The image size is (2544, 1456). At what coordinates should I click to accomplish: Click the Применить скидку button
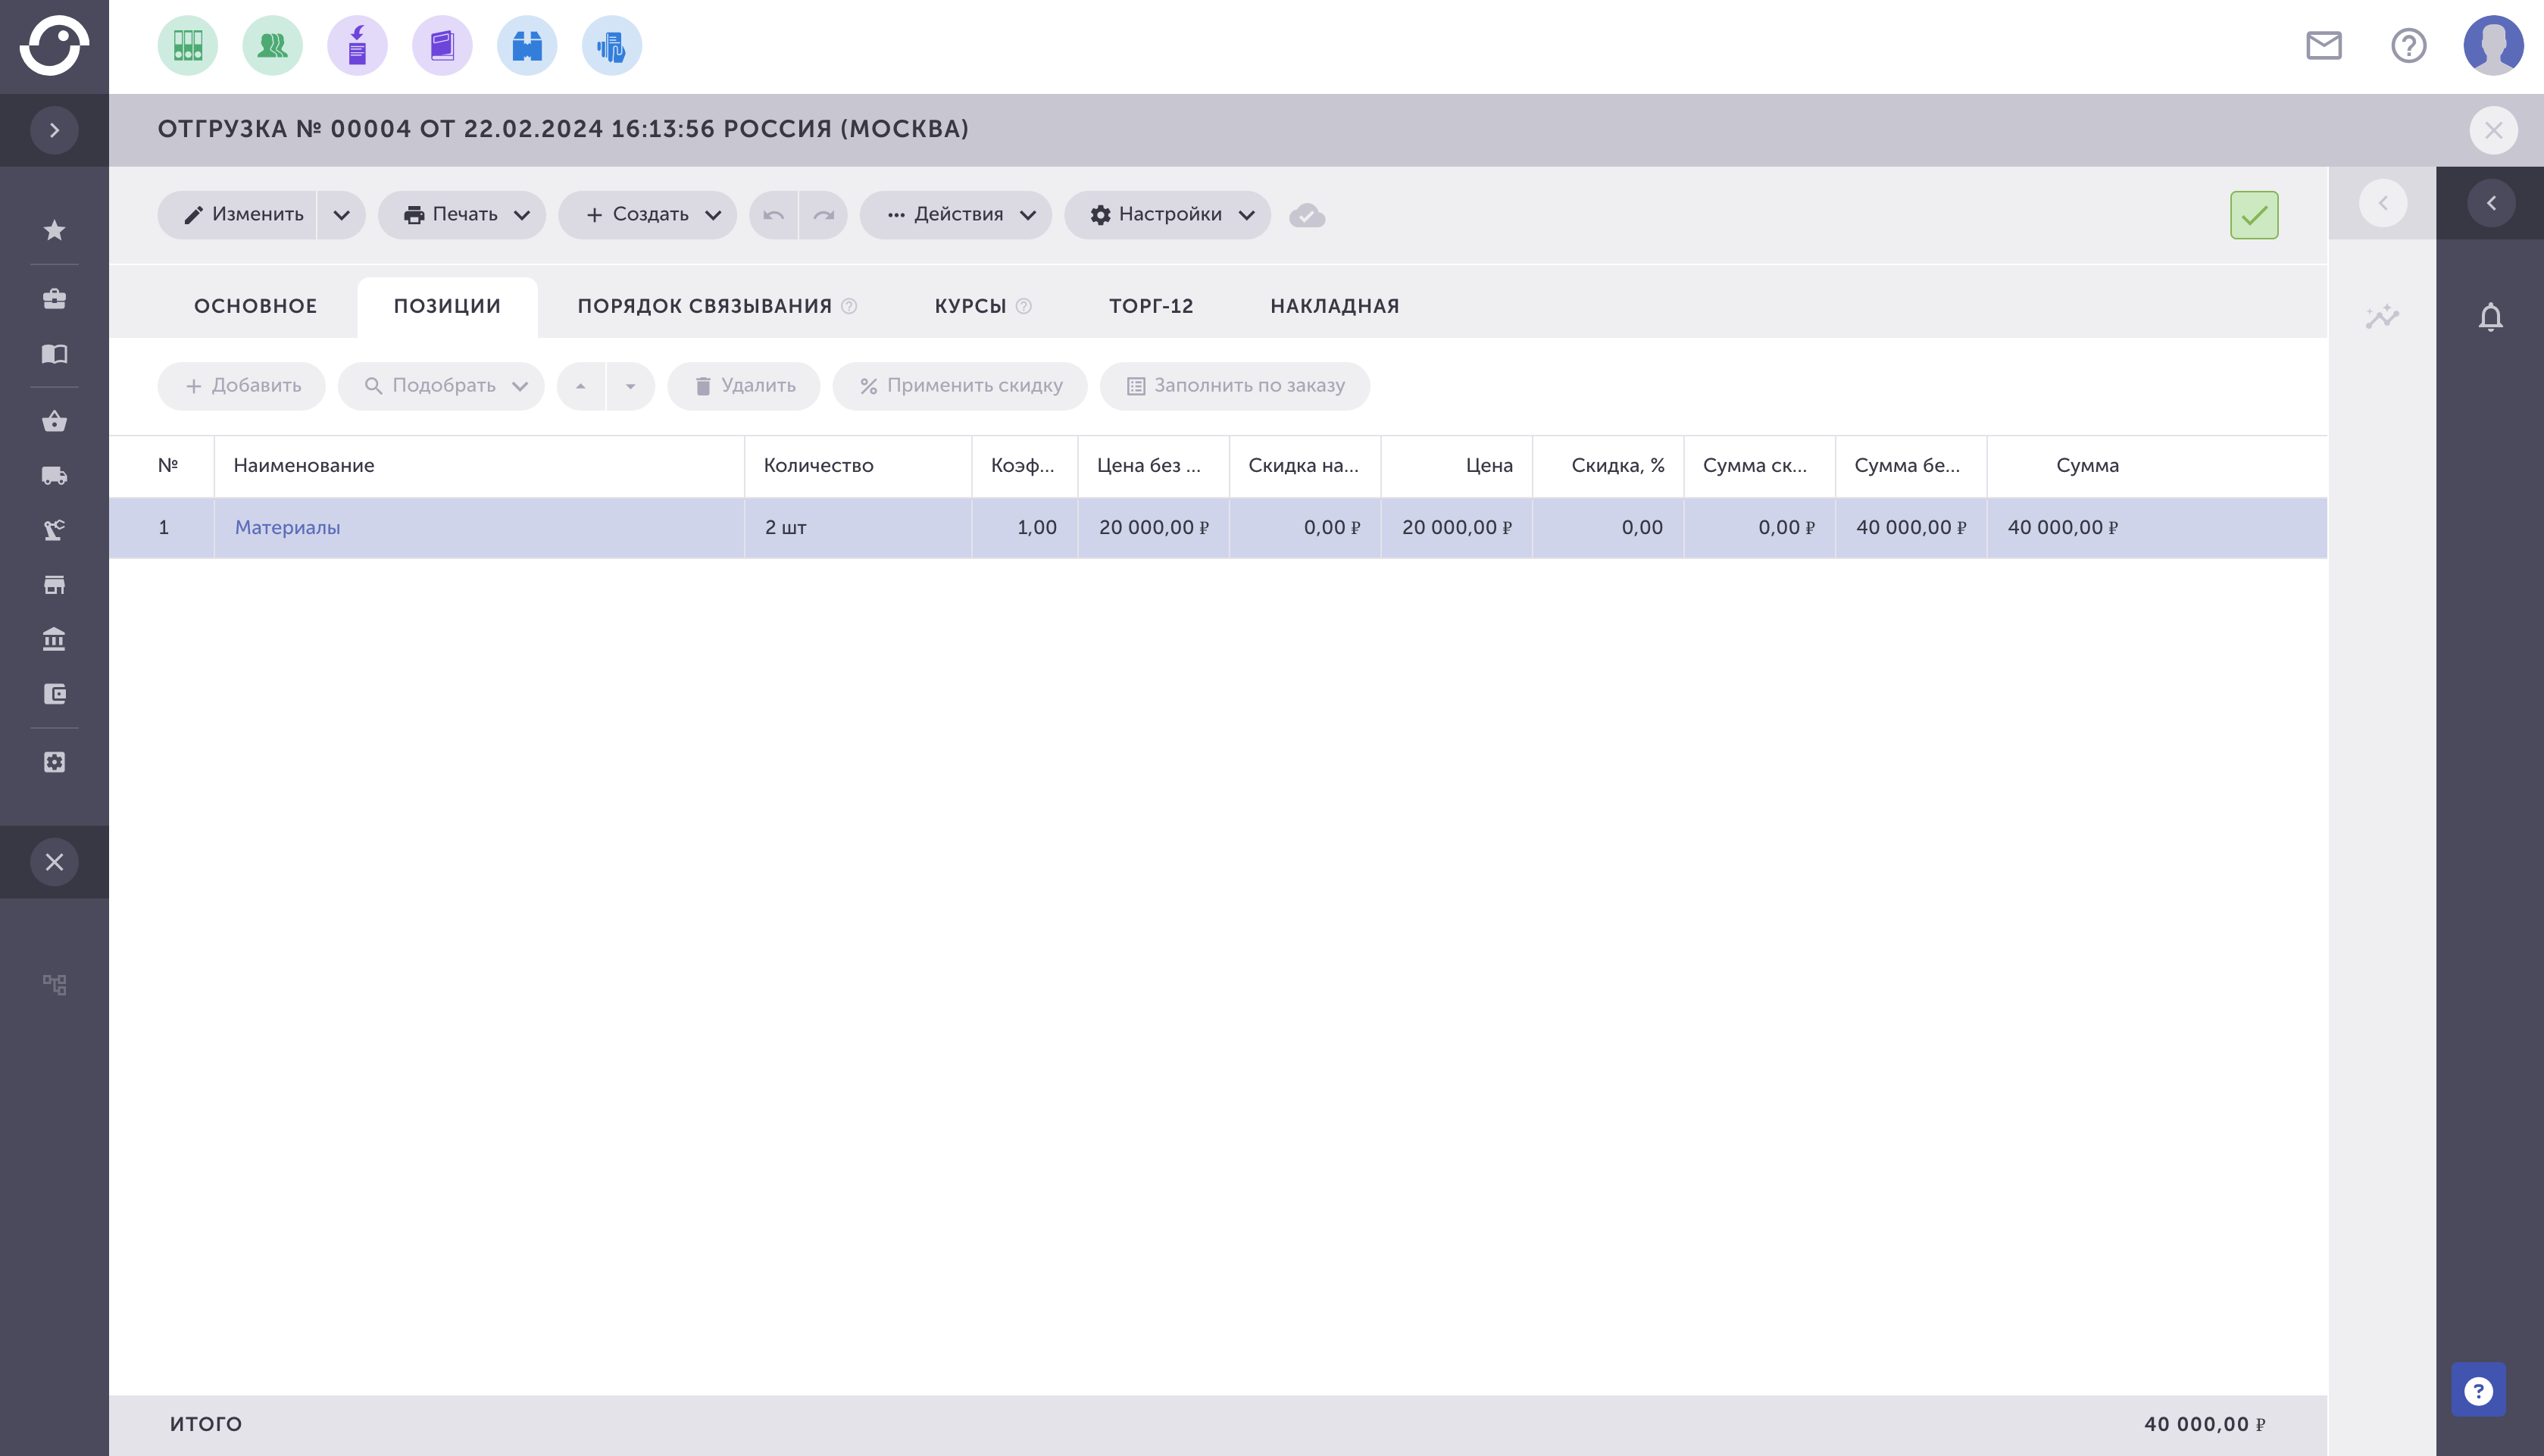click(960, 386)
